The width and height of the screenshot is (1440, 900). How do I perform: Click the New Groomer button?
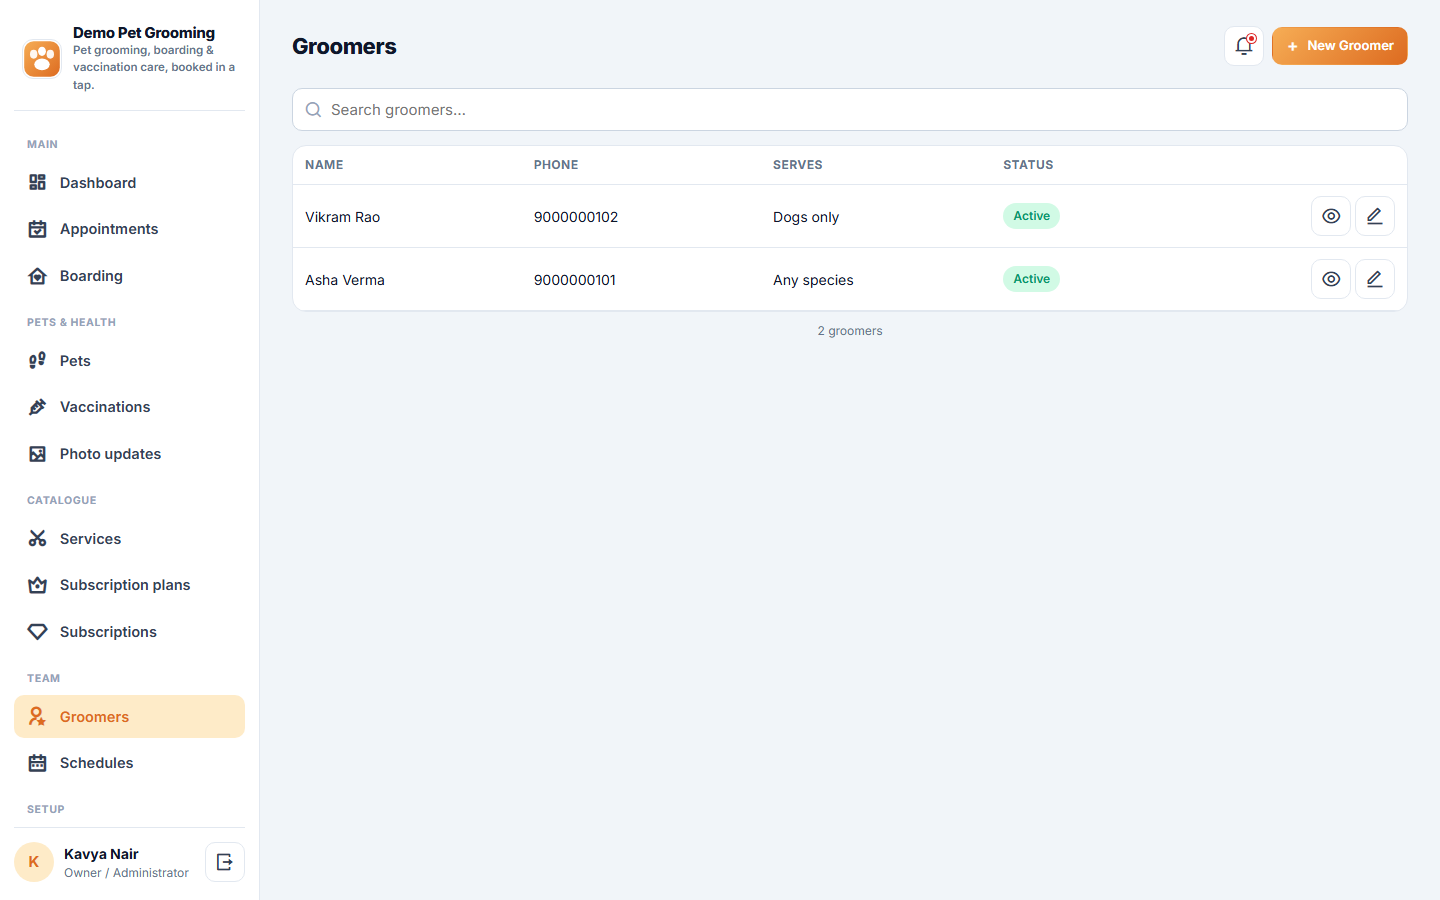1339,46
